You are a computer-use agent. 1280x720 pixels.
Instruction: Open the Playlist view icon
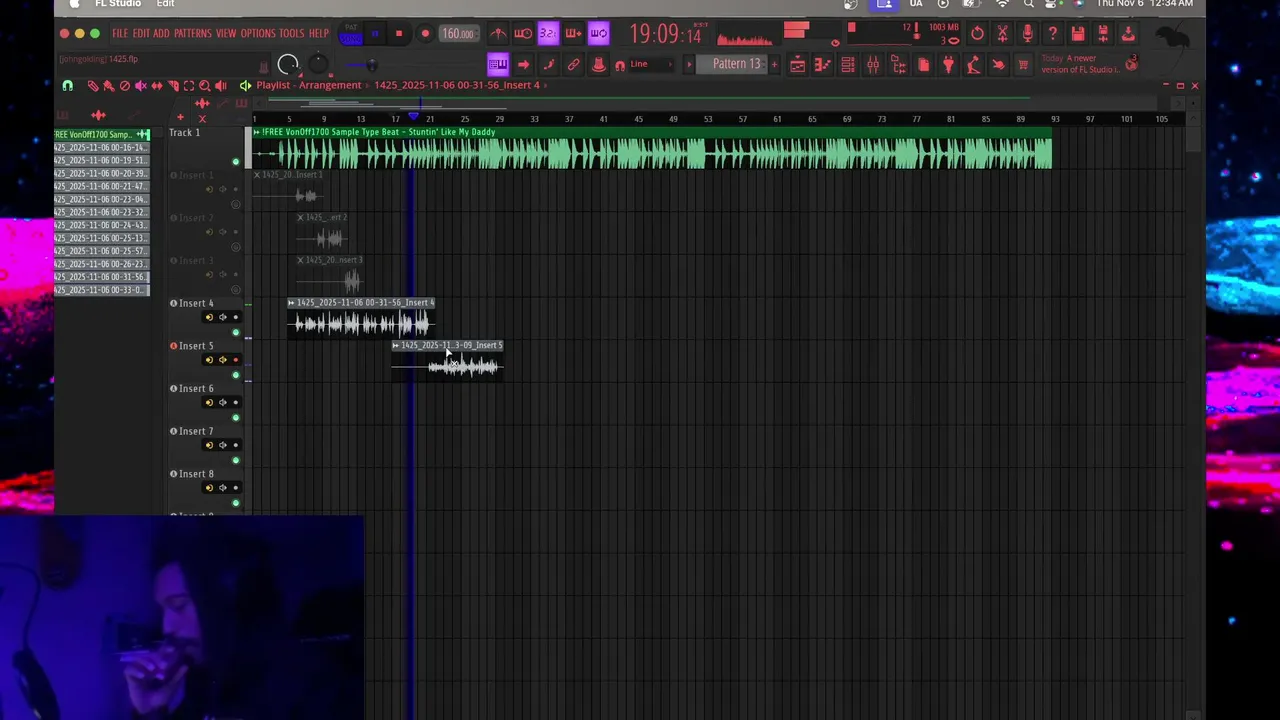pyautogui.click(x=797, y=65)
